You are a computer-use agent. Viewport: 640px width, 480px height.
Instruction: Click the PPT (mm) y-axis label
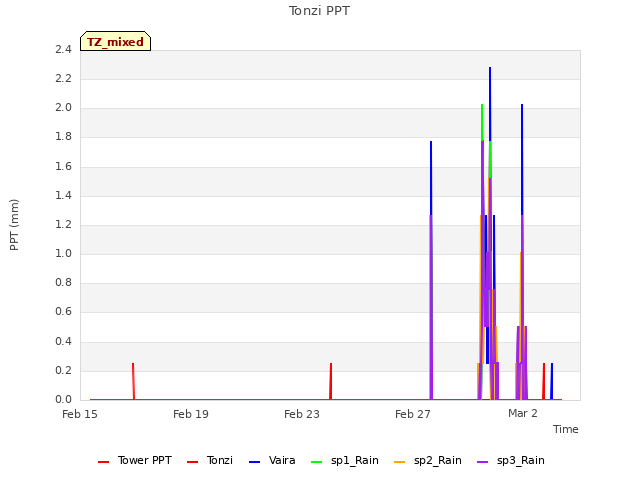tap(14, 225)
